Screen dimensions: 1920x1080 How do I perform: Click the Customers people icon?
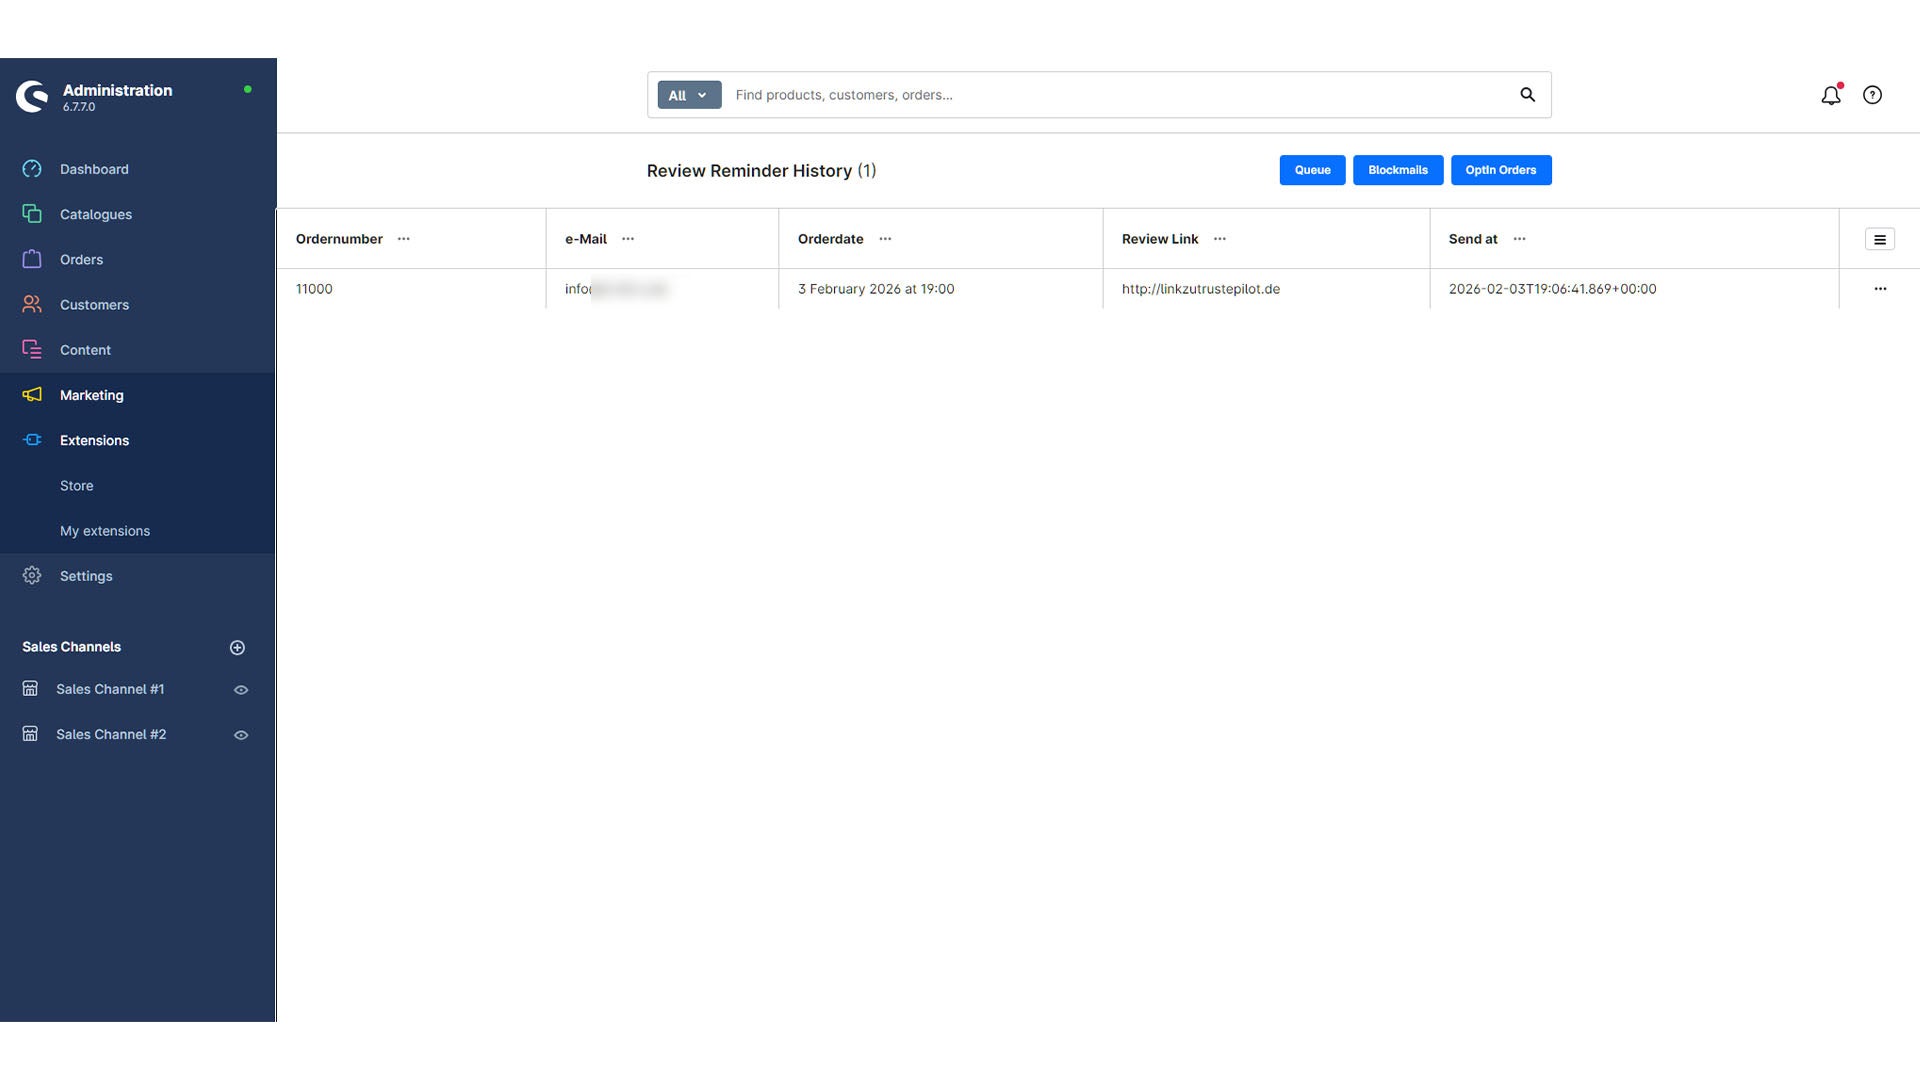click(x=32, y=304)
